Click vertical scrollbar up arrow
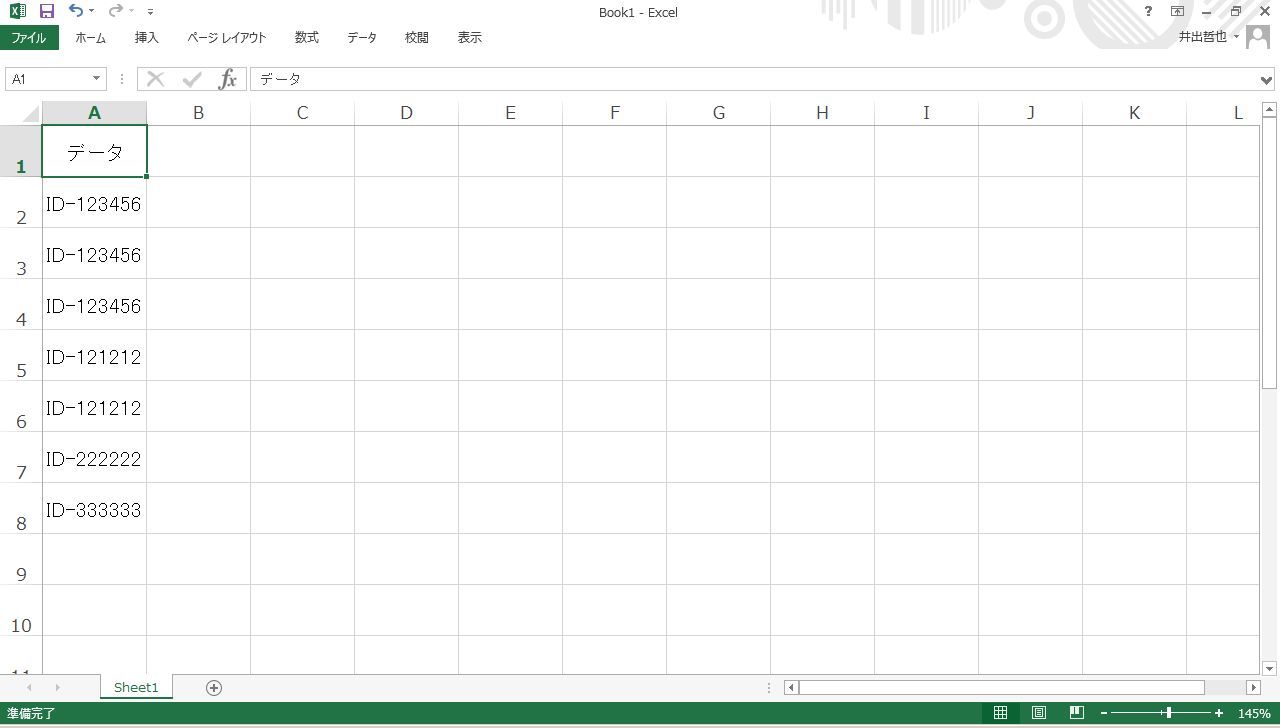The width and height of the screenshot is (1280, 728). (1269, 109)
